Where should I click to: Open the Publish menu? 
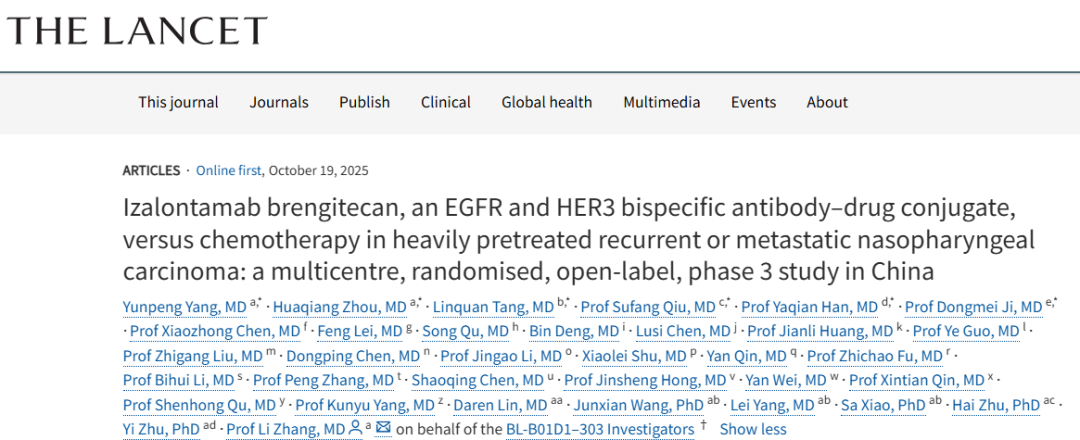pyautogui.click(x=364, y=102)
